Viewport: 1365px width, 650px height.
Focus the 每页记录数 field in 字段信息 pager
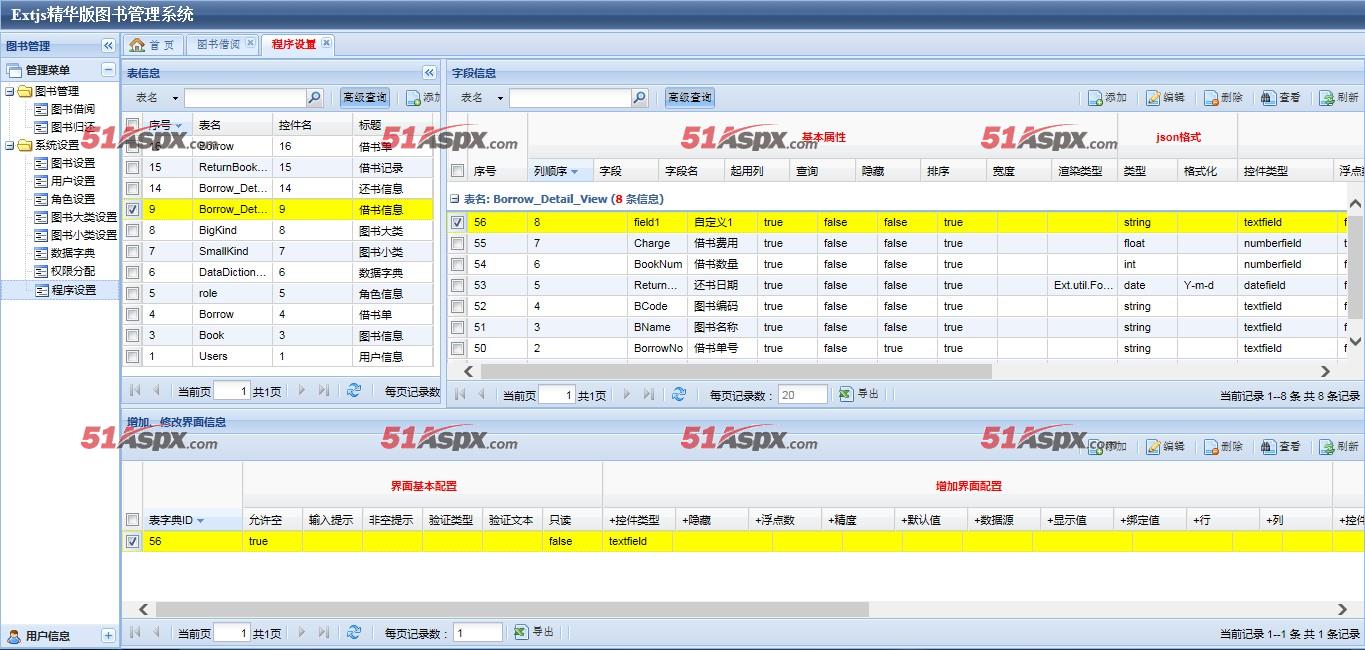tap(803, 395)
